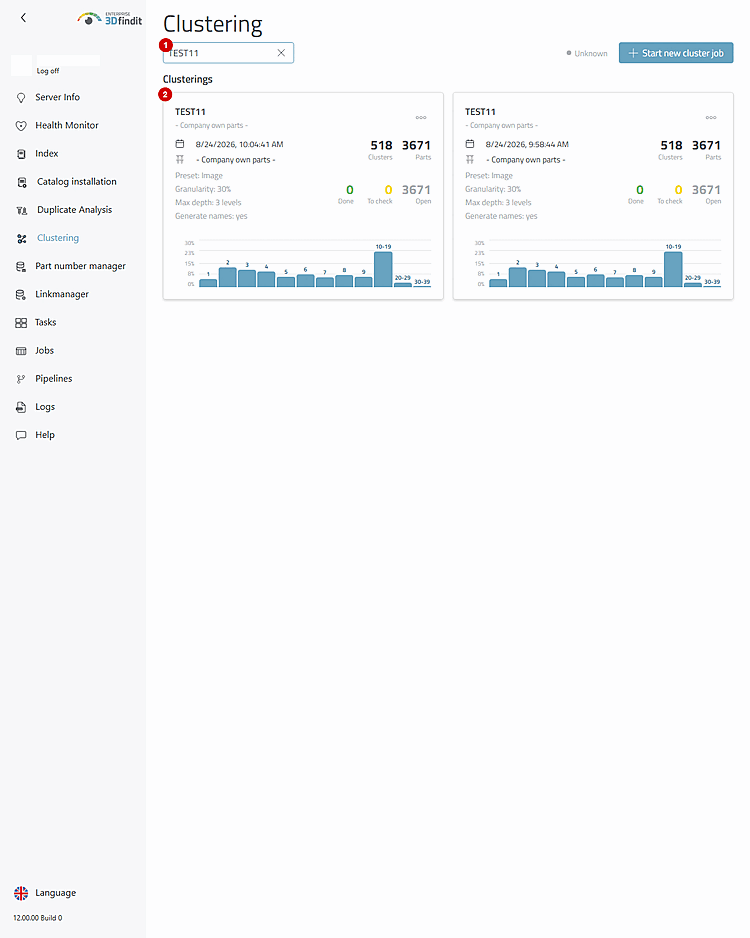Image resolution: width=750 pixels, height=938 pixels.
Task: View Logs page
Action: click(45, 406)
